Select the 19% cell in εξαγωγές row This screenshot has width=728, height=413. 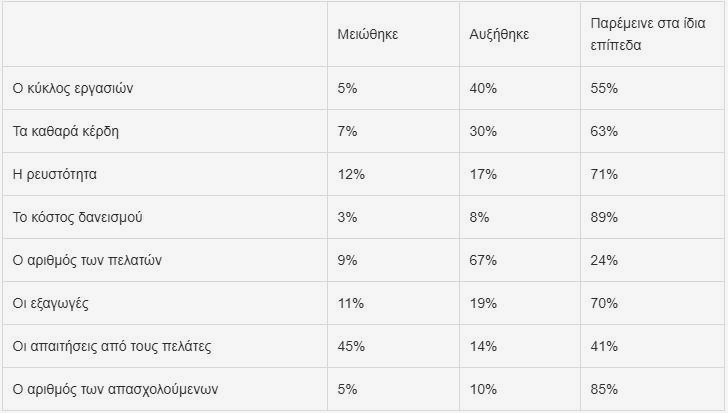tap(483, 303)
